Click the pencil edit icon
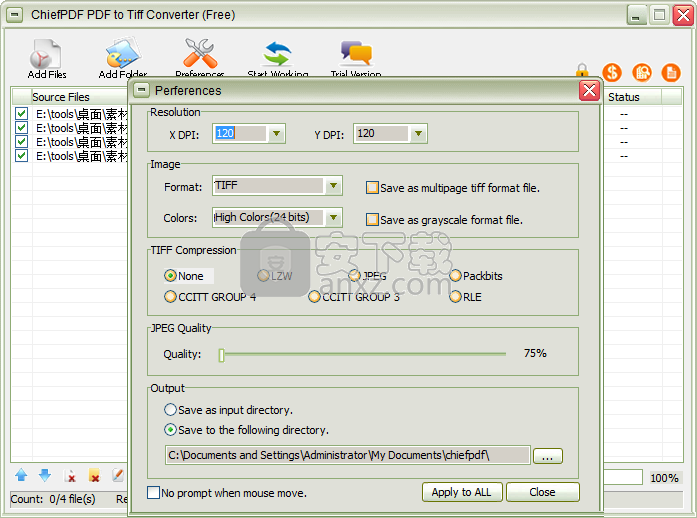Image resolution: width=697 pixels, height=518 pixels. pos(117,475)
